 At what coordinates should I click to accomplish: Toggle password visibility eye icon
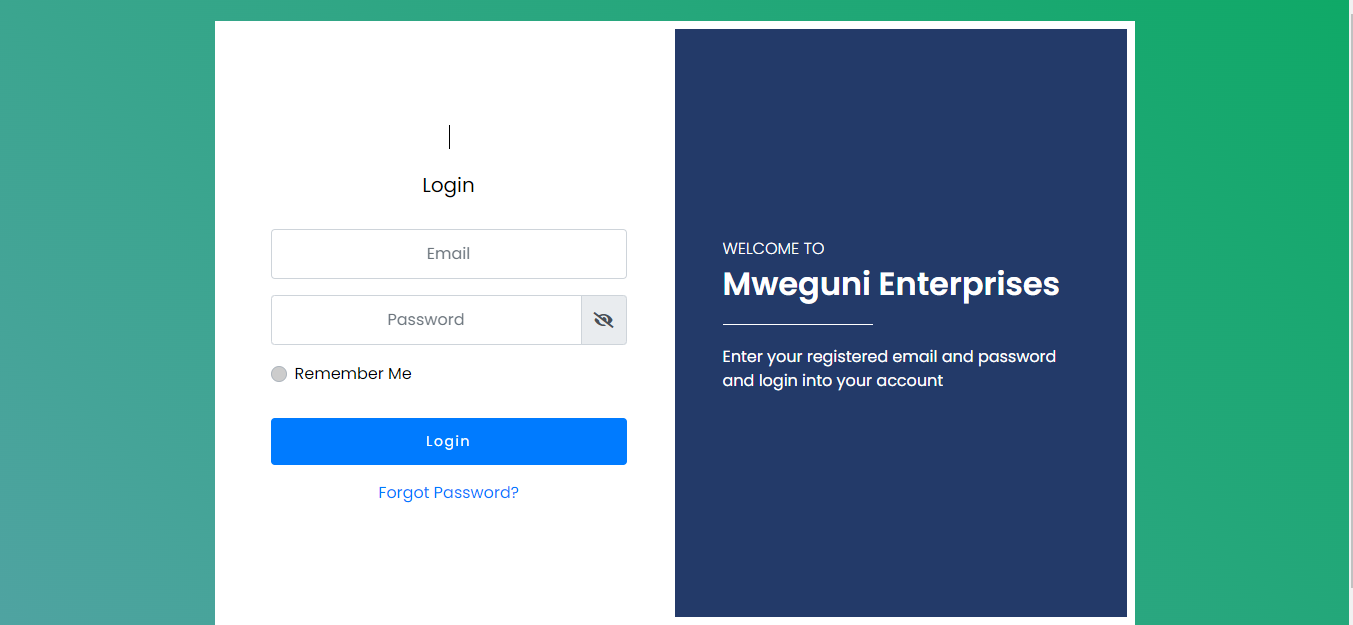tap(603, 320)
